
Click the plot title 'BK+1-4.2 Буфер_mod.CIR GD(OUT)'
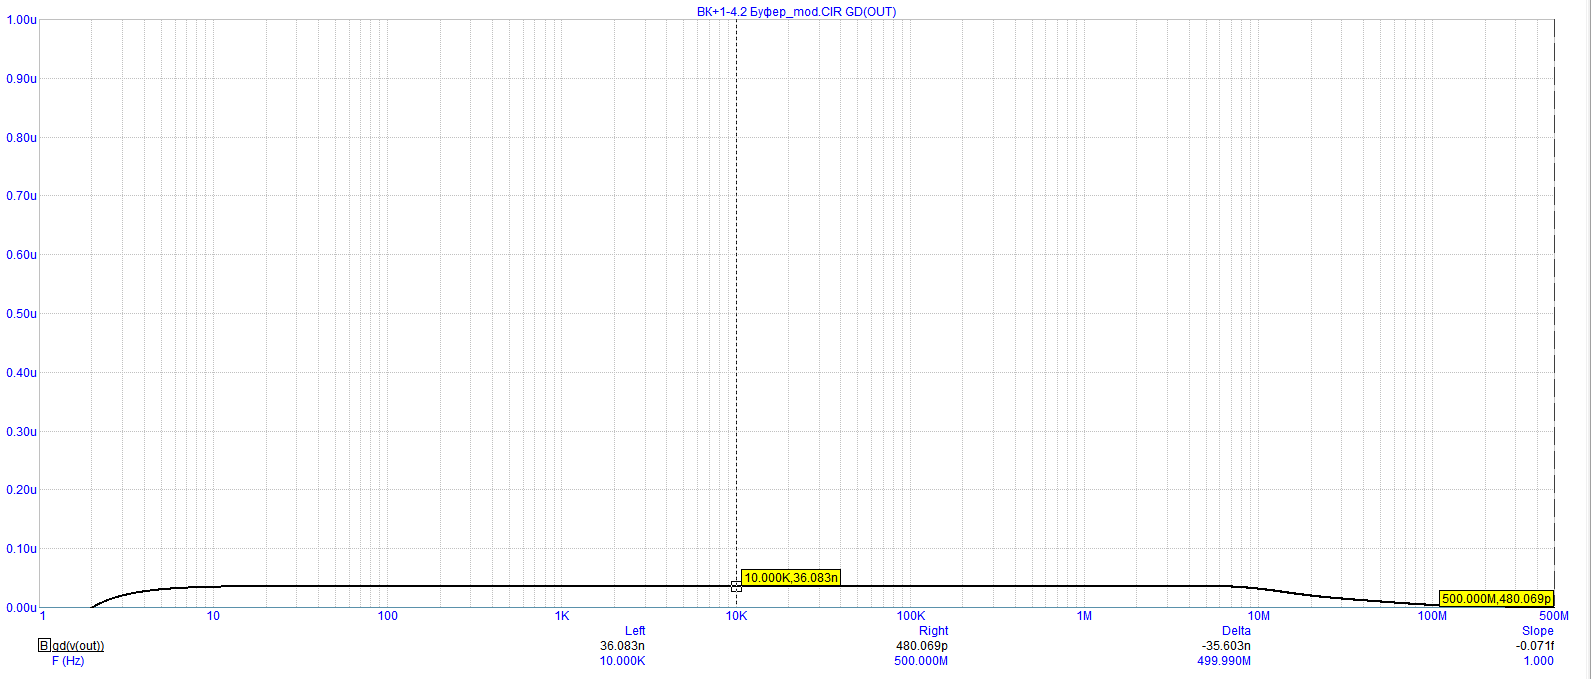pos(796,12)
